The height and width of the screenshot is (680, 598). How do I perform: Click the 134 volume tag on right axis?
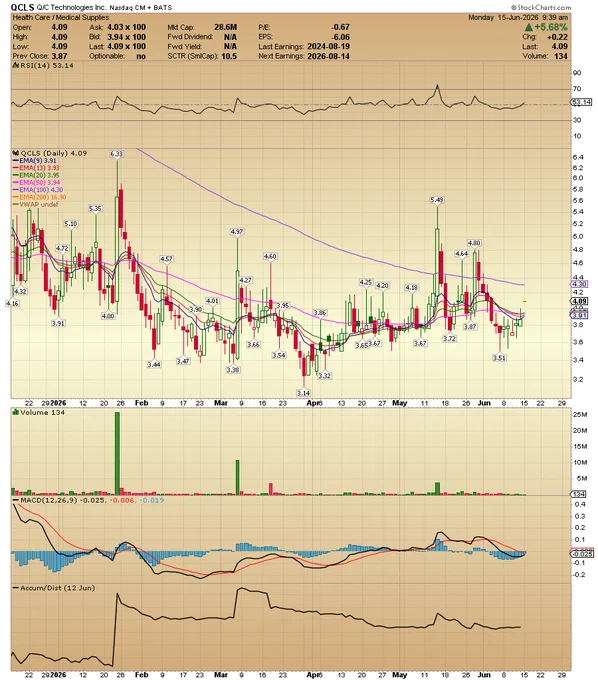tap(579, 494)
